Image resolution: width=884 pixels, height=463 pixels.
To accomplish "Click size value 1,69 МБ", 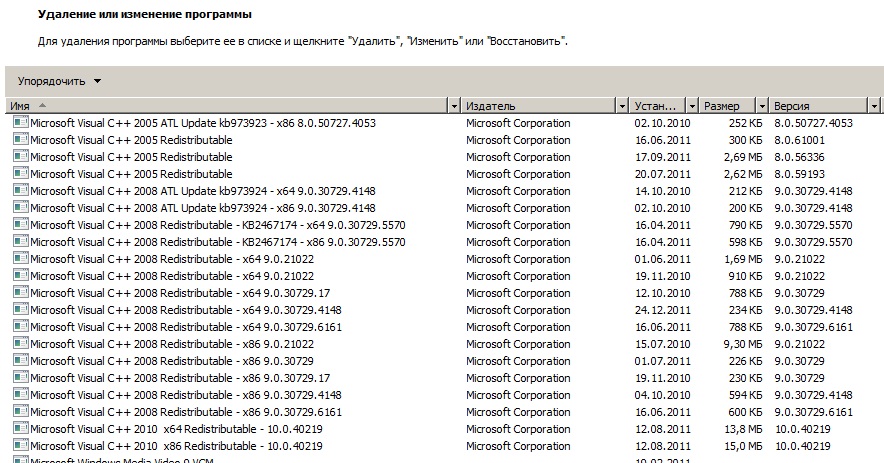I will coord(742,259).
